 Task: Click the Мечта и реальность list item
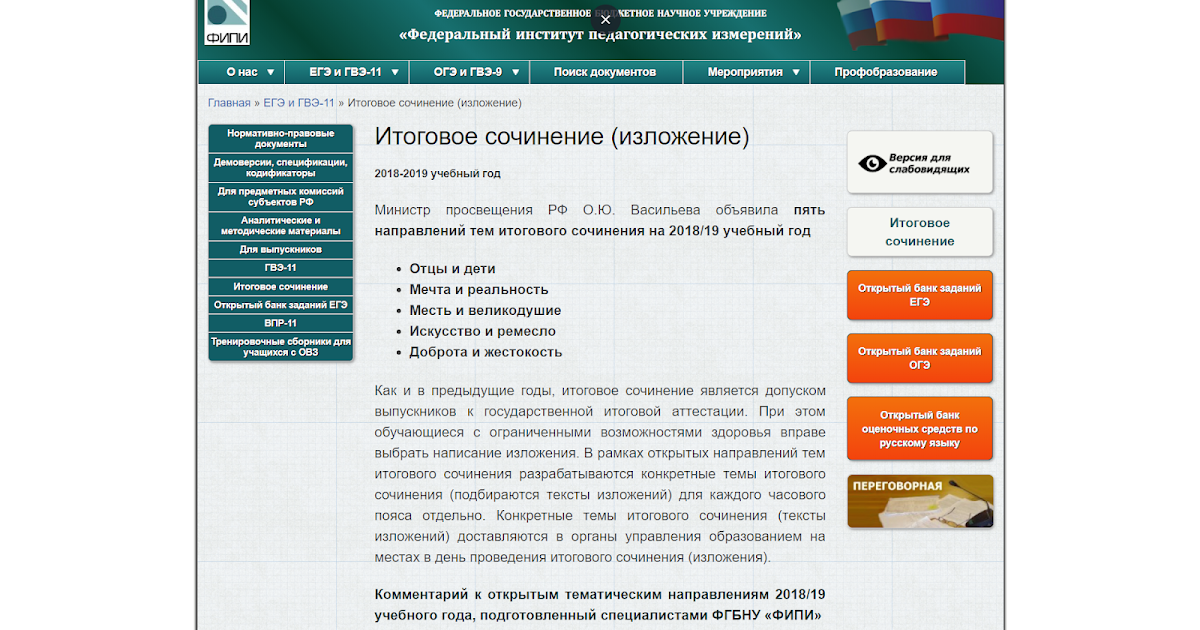[479, 290]
